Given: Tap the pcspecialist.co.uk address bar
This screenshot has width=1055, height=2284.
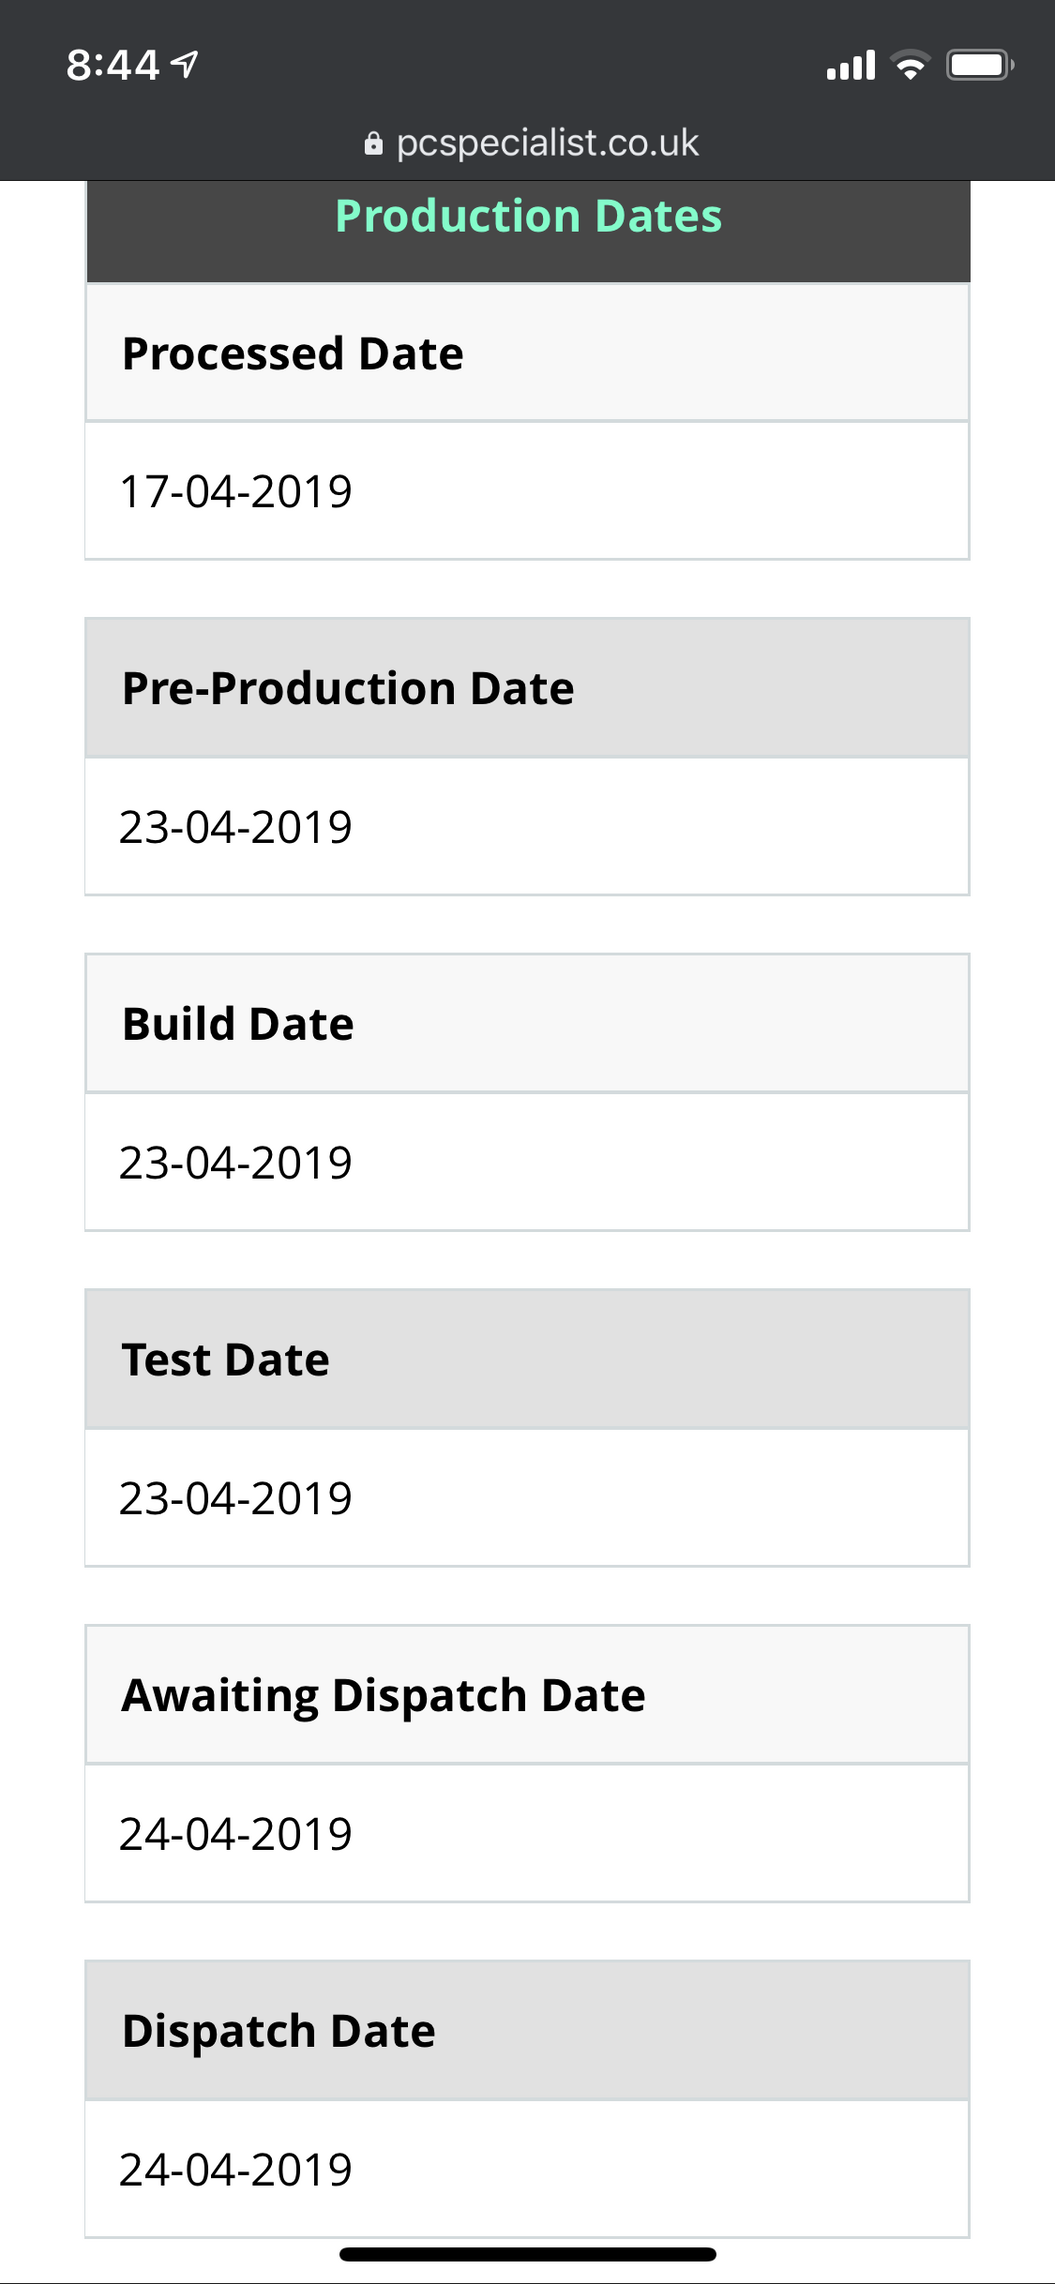Looking at the screenshot, I should tap(546, 143).
